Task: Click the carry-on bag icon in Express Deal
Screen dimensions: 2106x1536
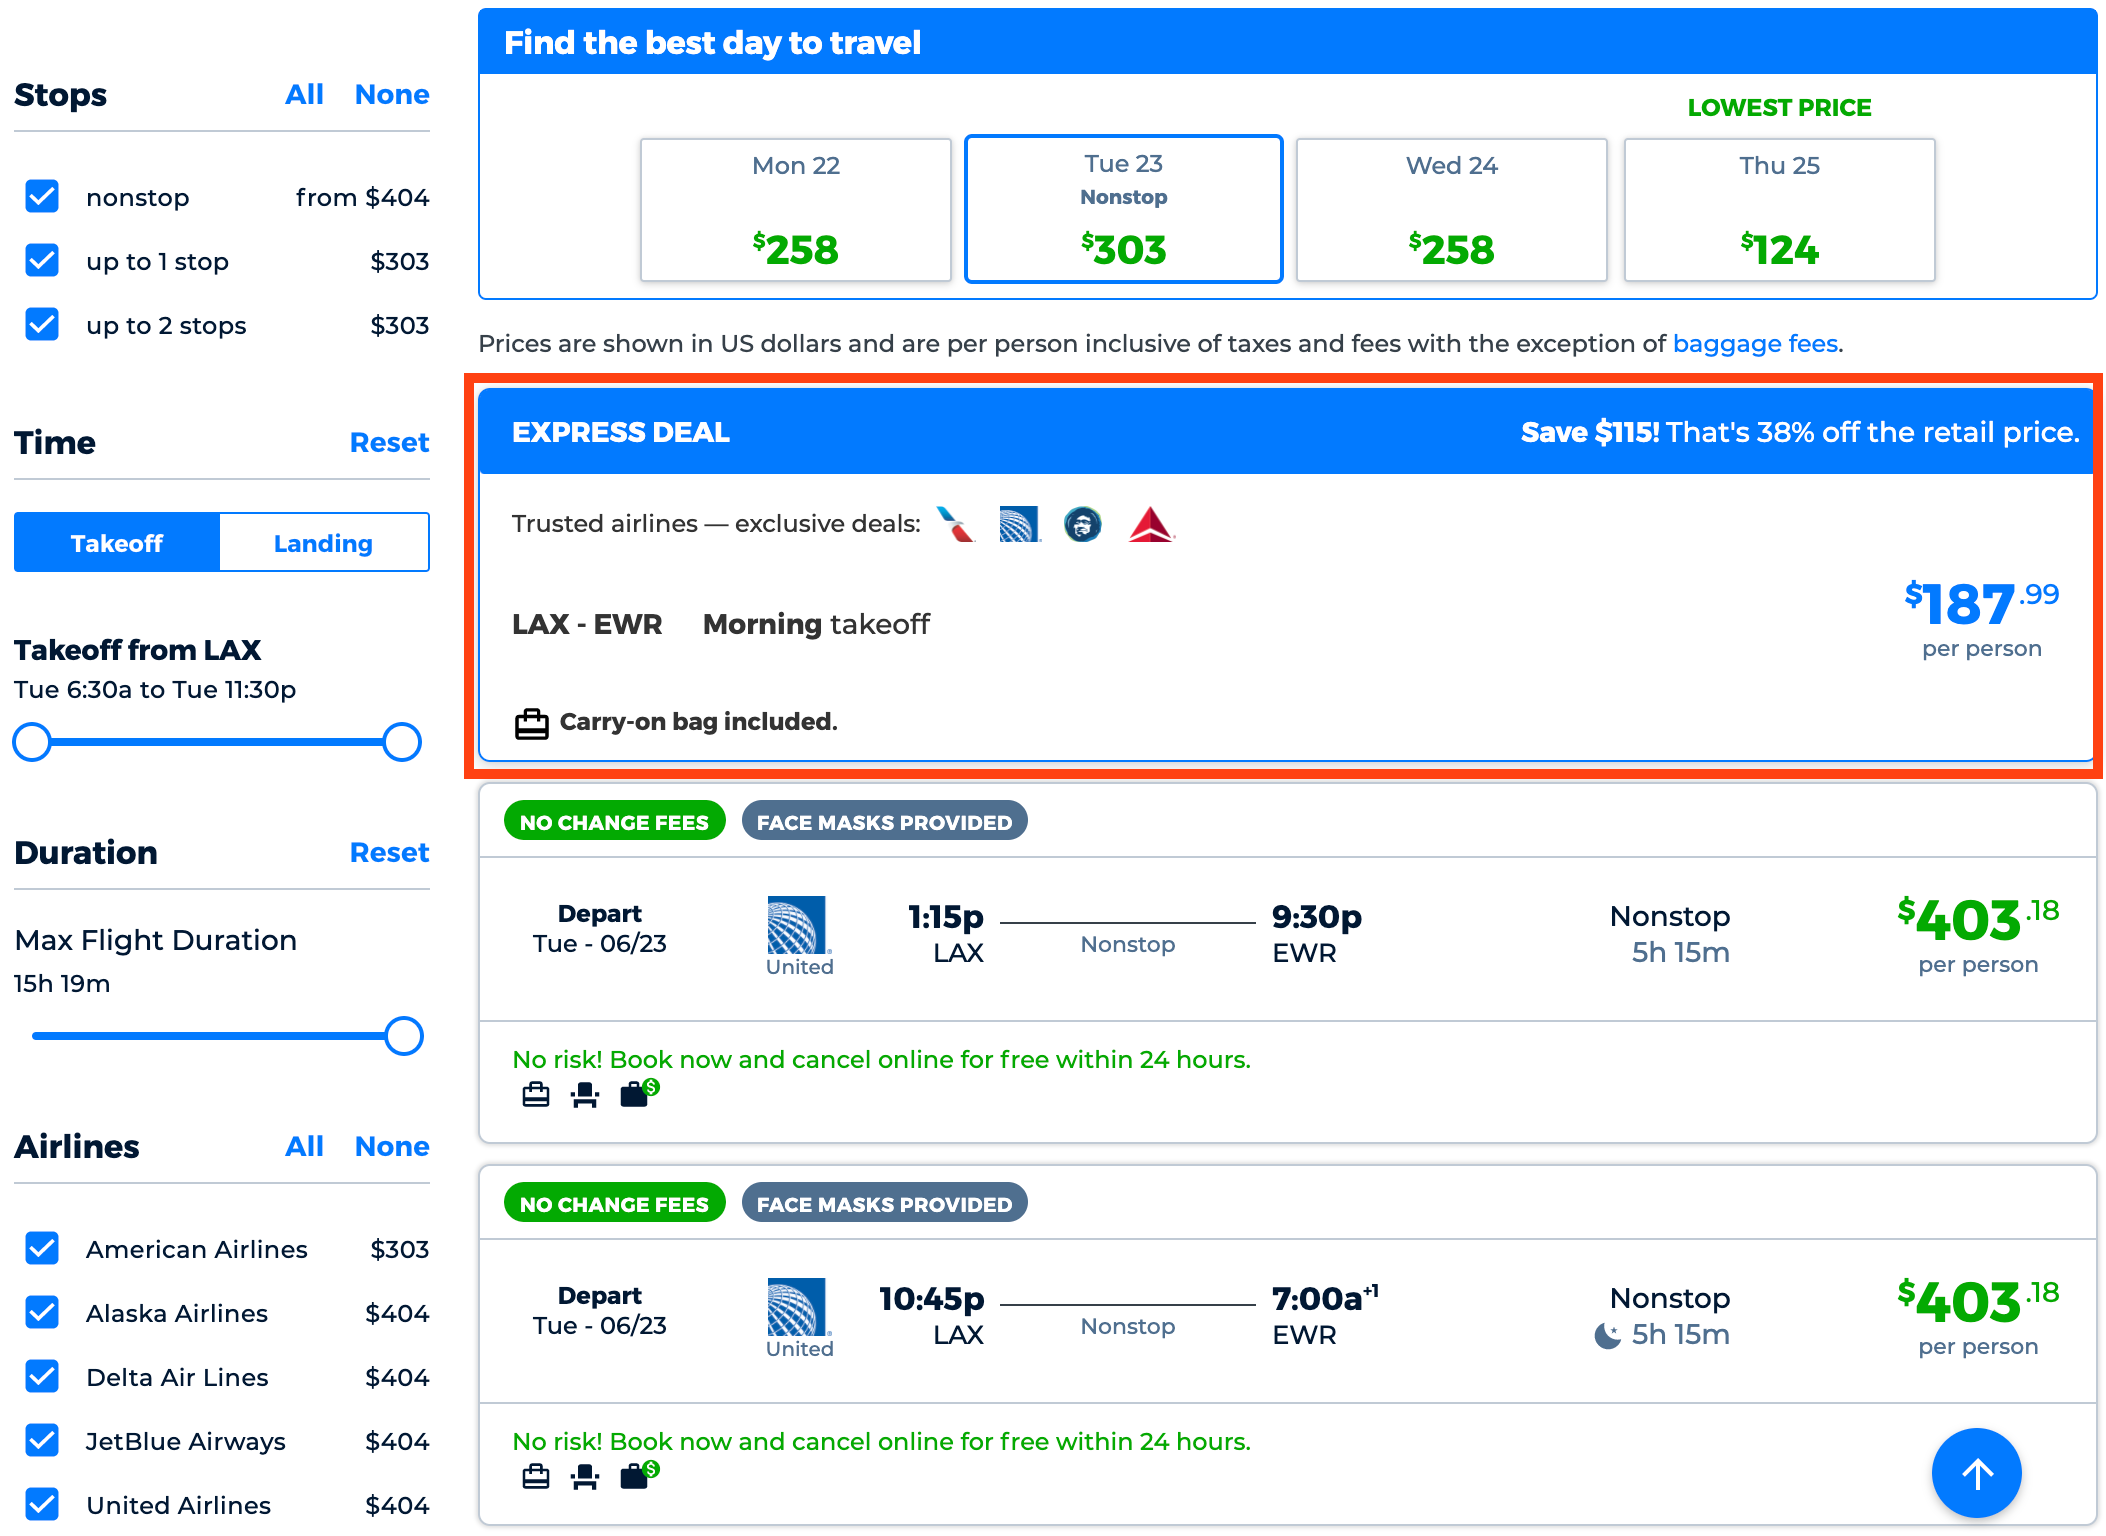Action: 532,723
